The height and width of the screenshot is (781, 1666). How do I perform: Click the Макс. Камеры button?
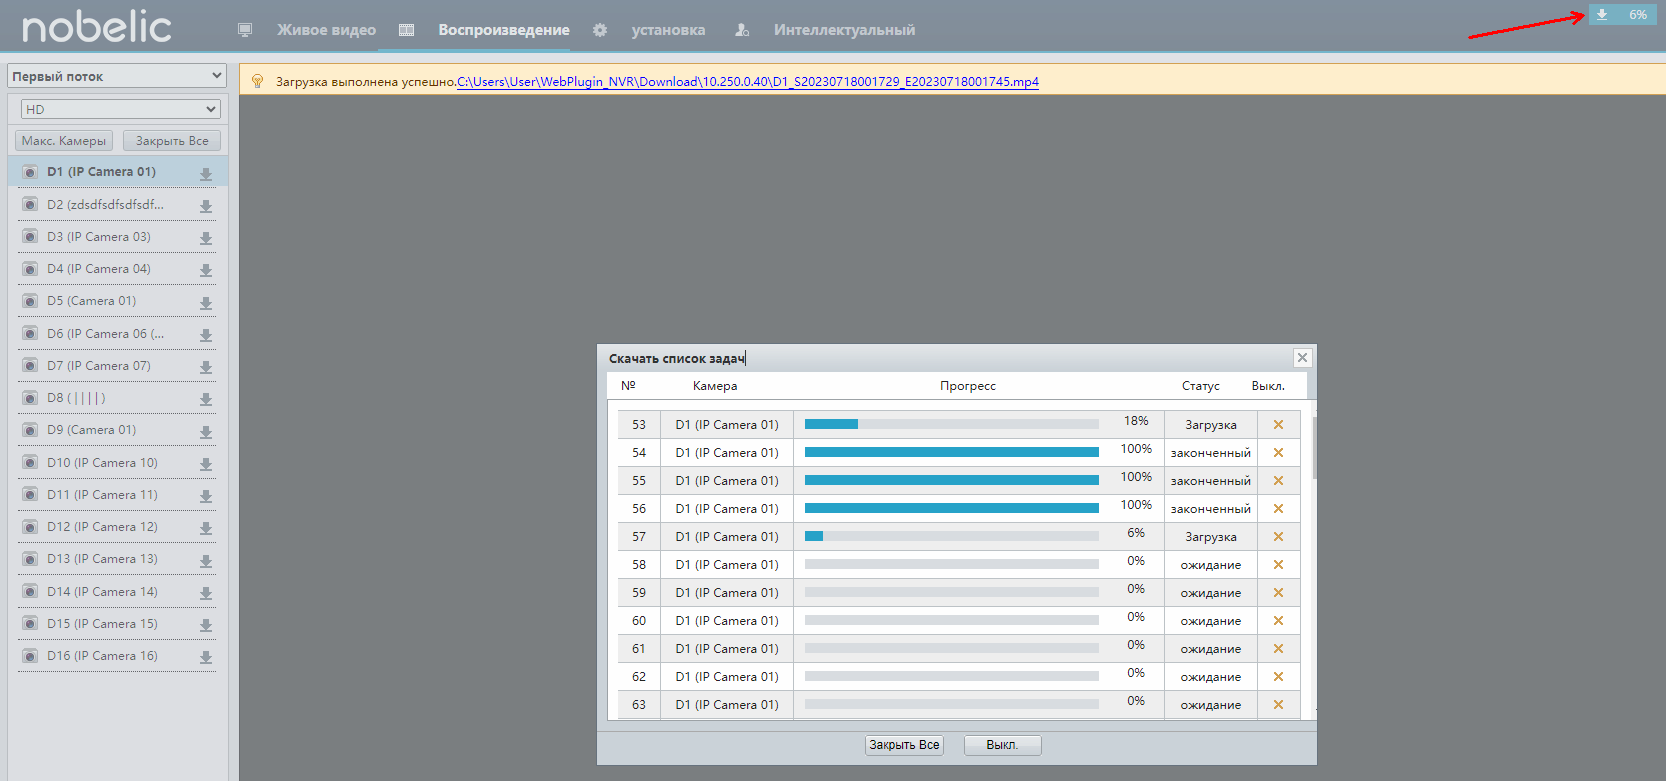click(x=64, y=141)
